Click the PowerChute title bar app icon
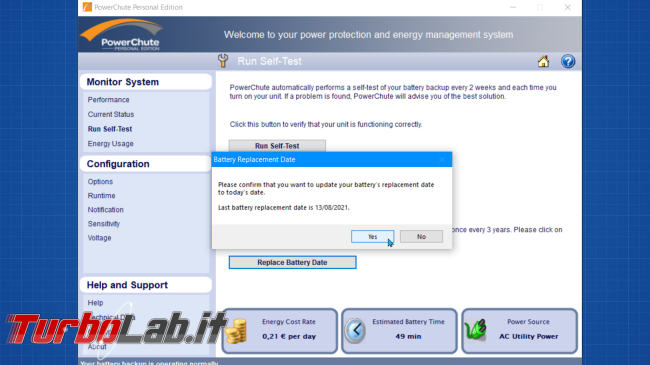The image size is (650, 365). click(87, 7)
